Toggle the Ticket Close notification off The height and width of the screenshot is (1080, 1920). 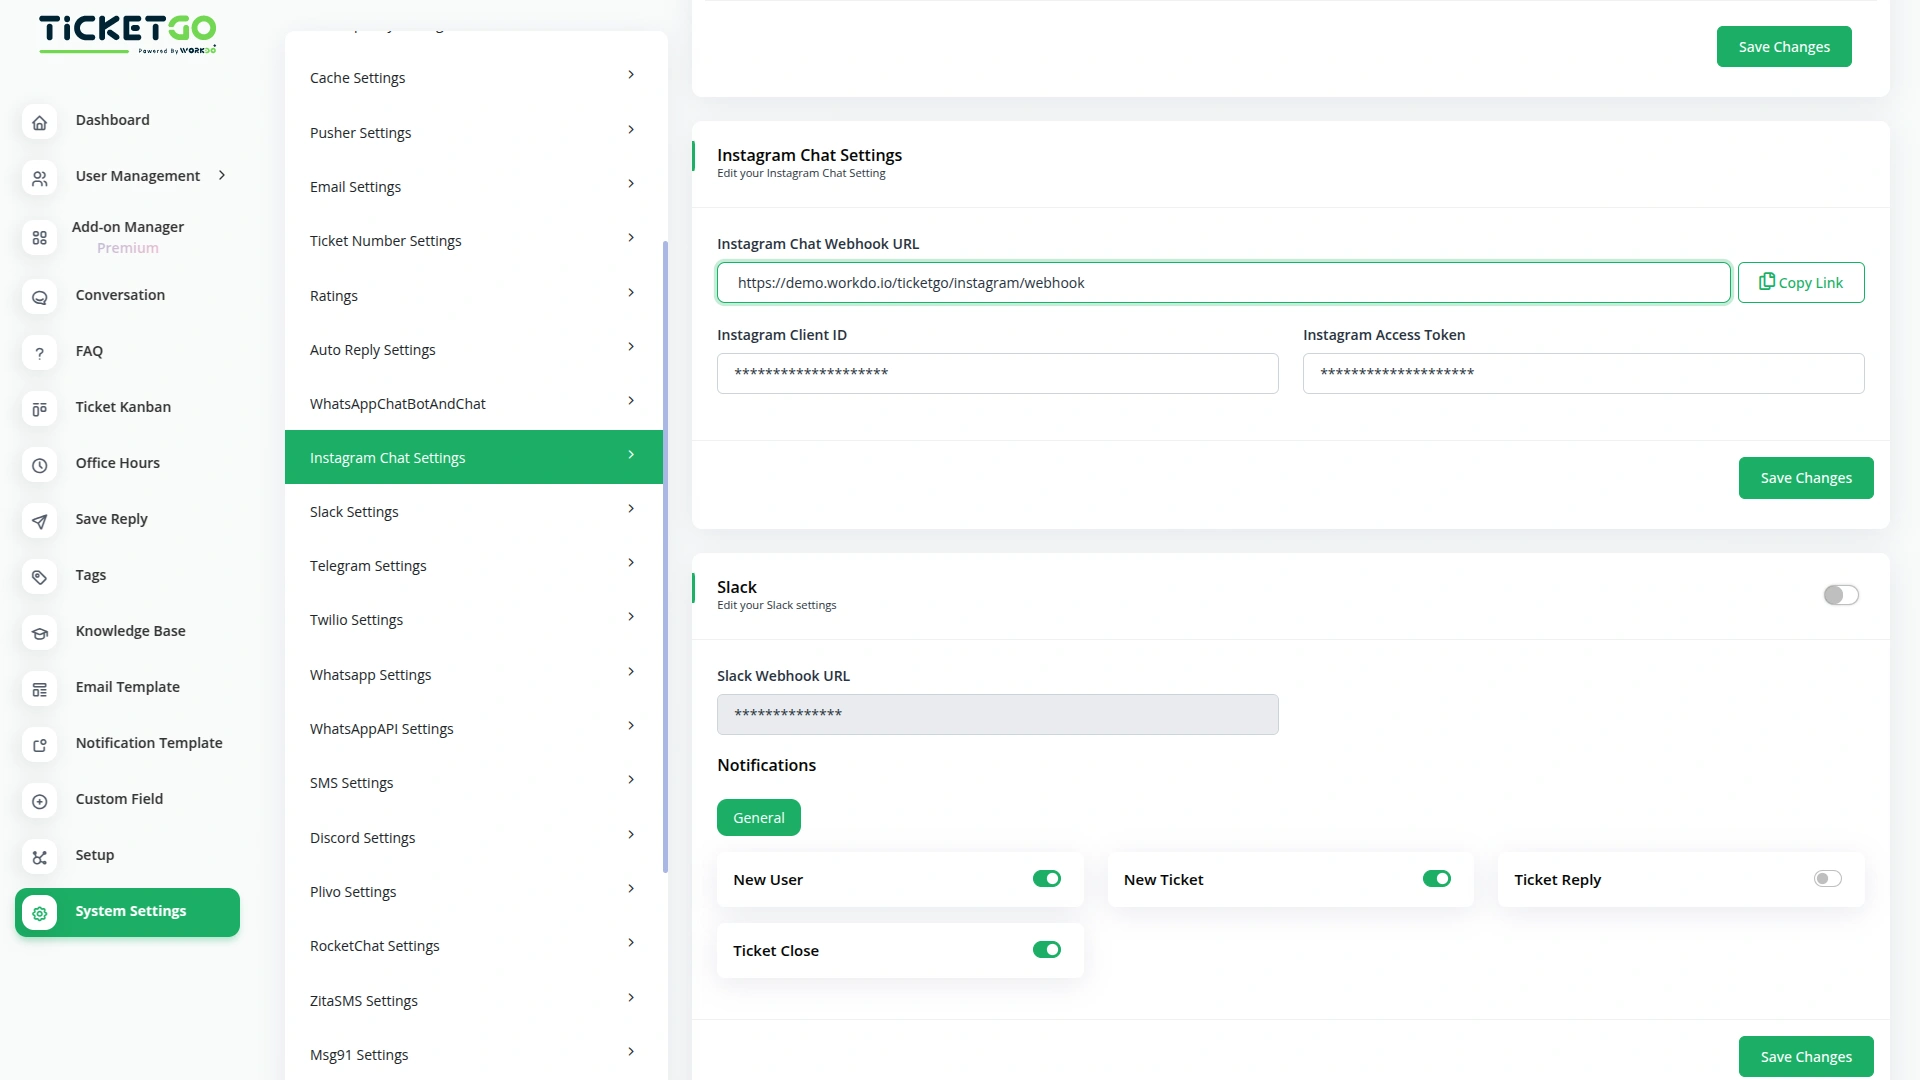coord(1046,949)
